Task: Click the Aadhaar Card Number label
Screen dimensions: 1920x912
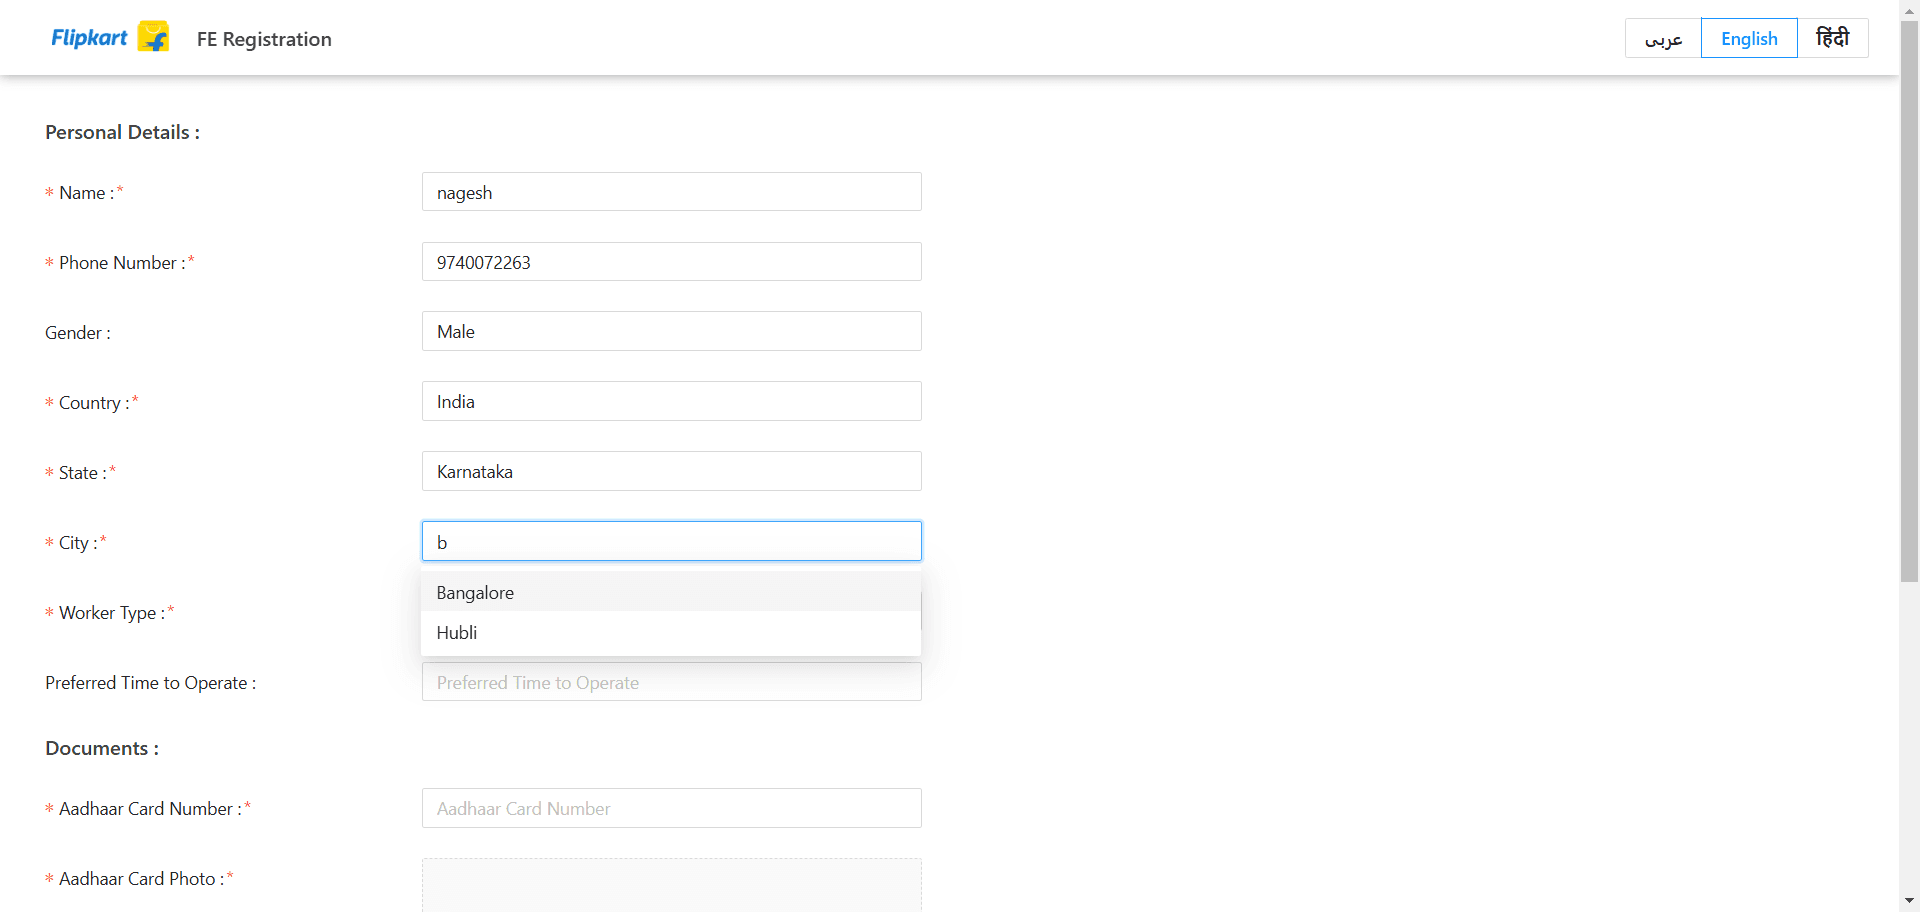Action: click(148, 808)
